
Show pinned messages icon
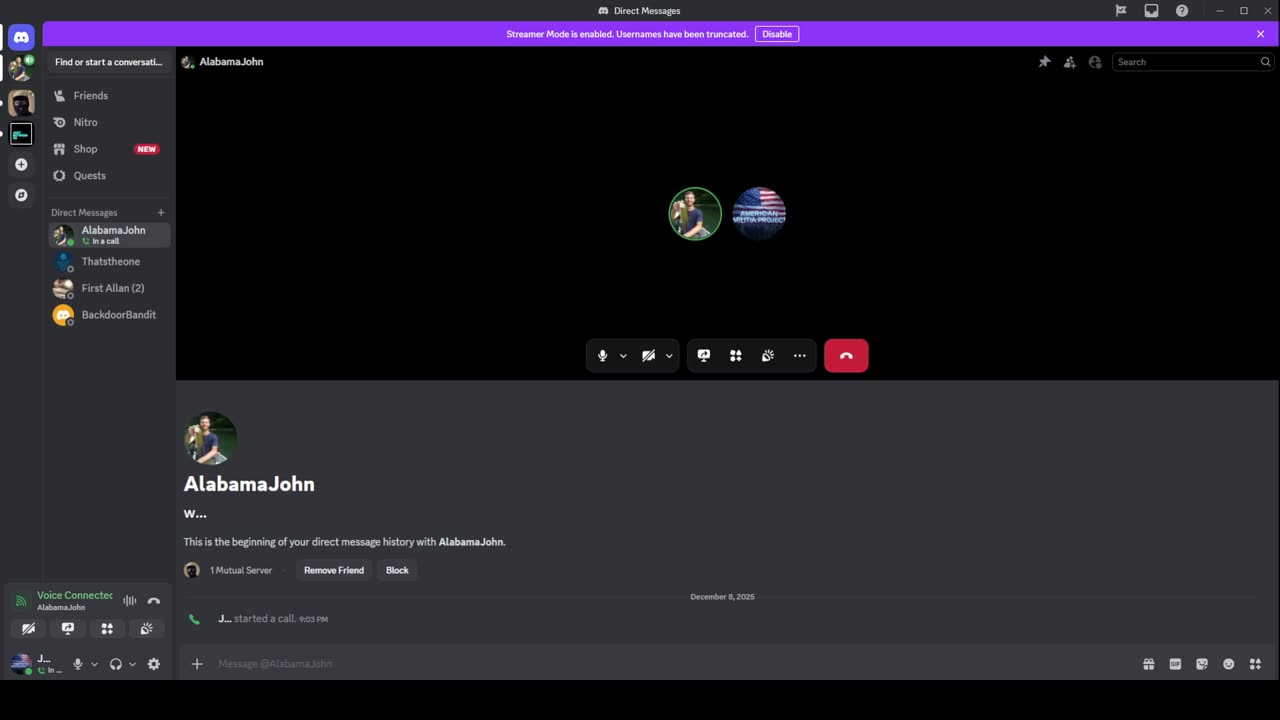(1044, 62)
